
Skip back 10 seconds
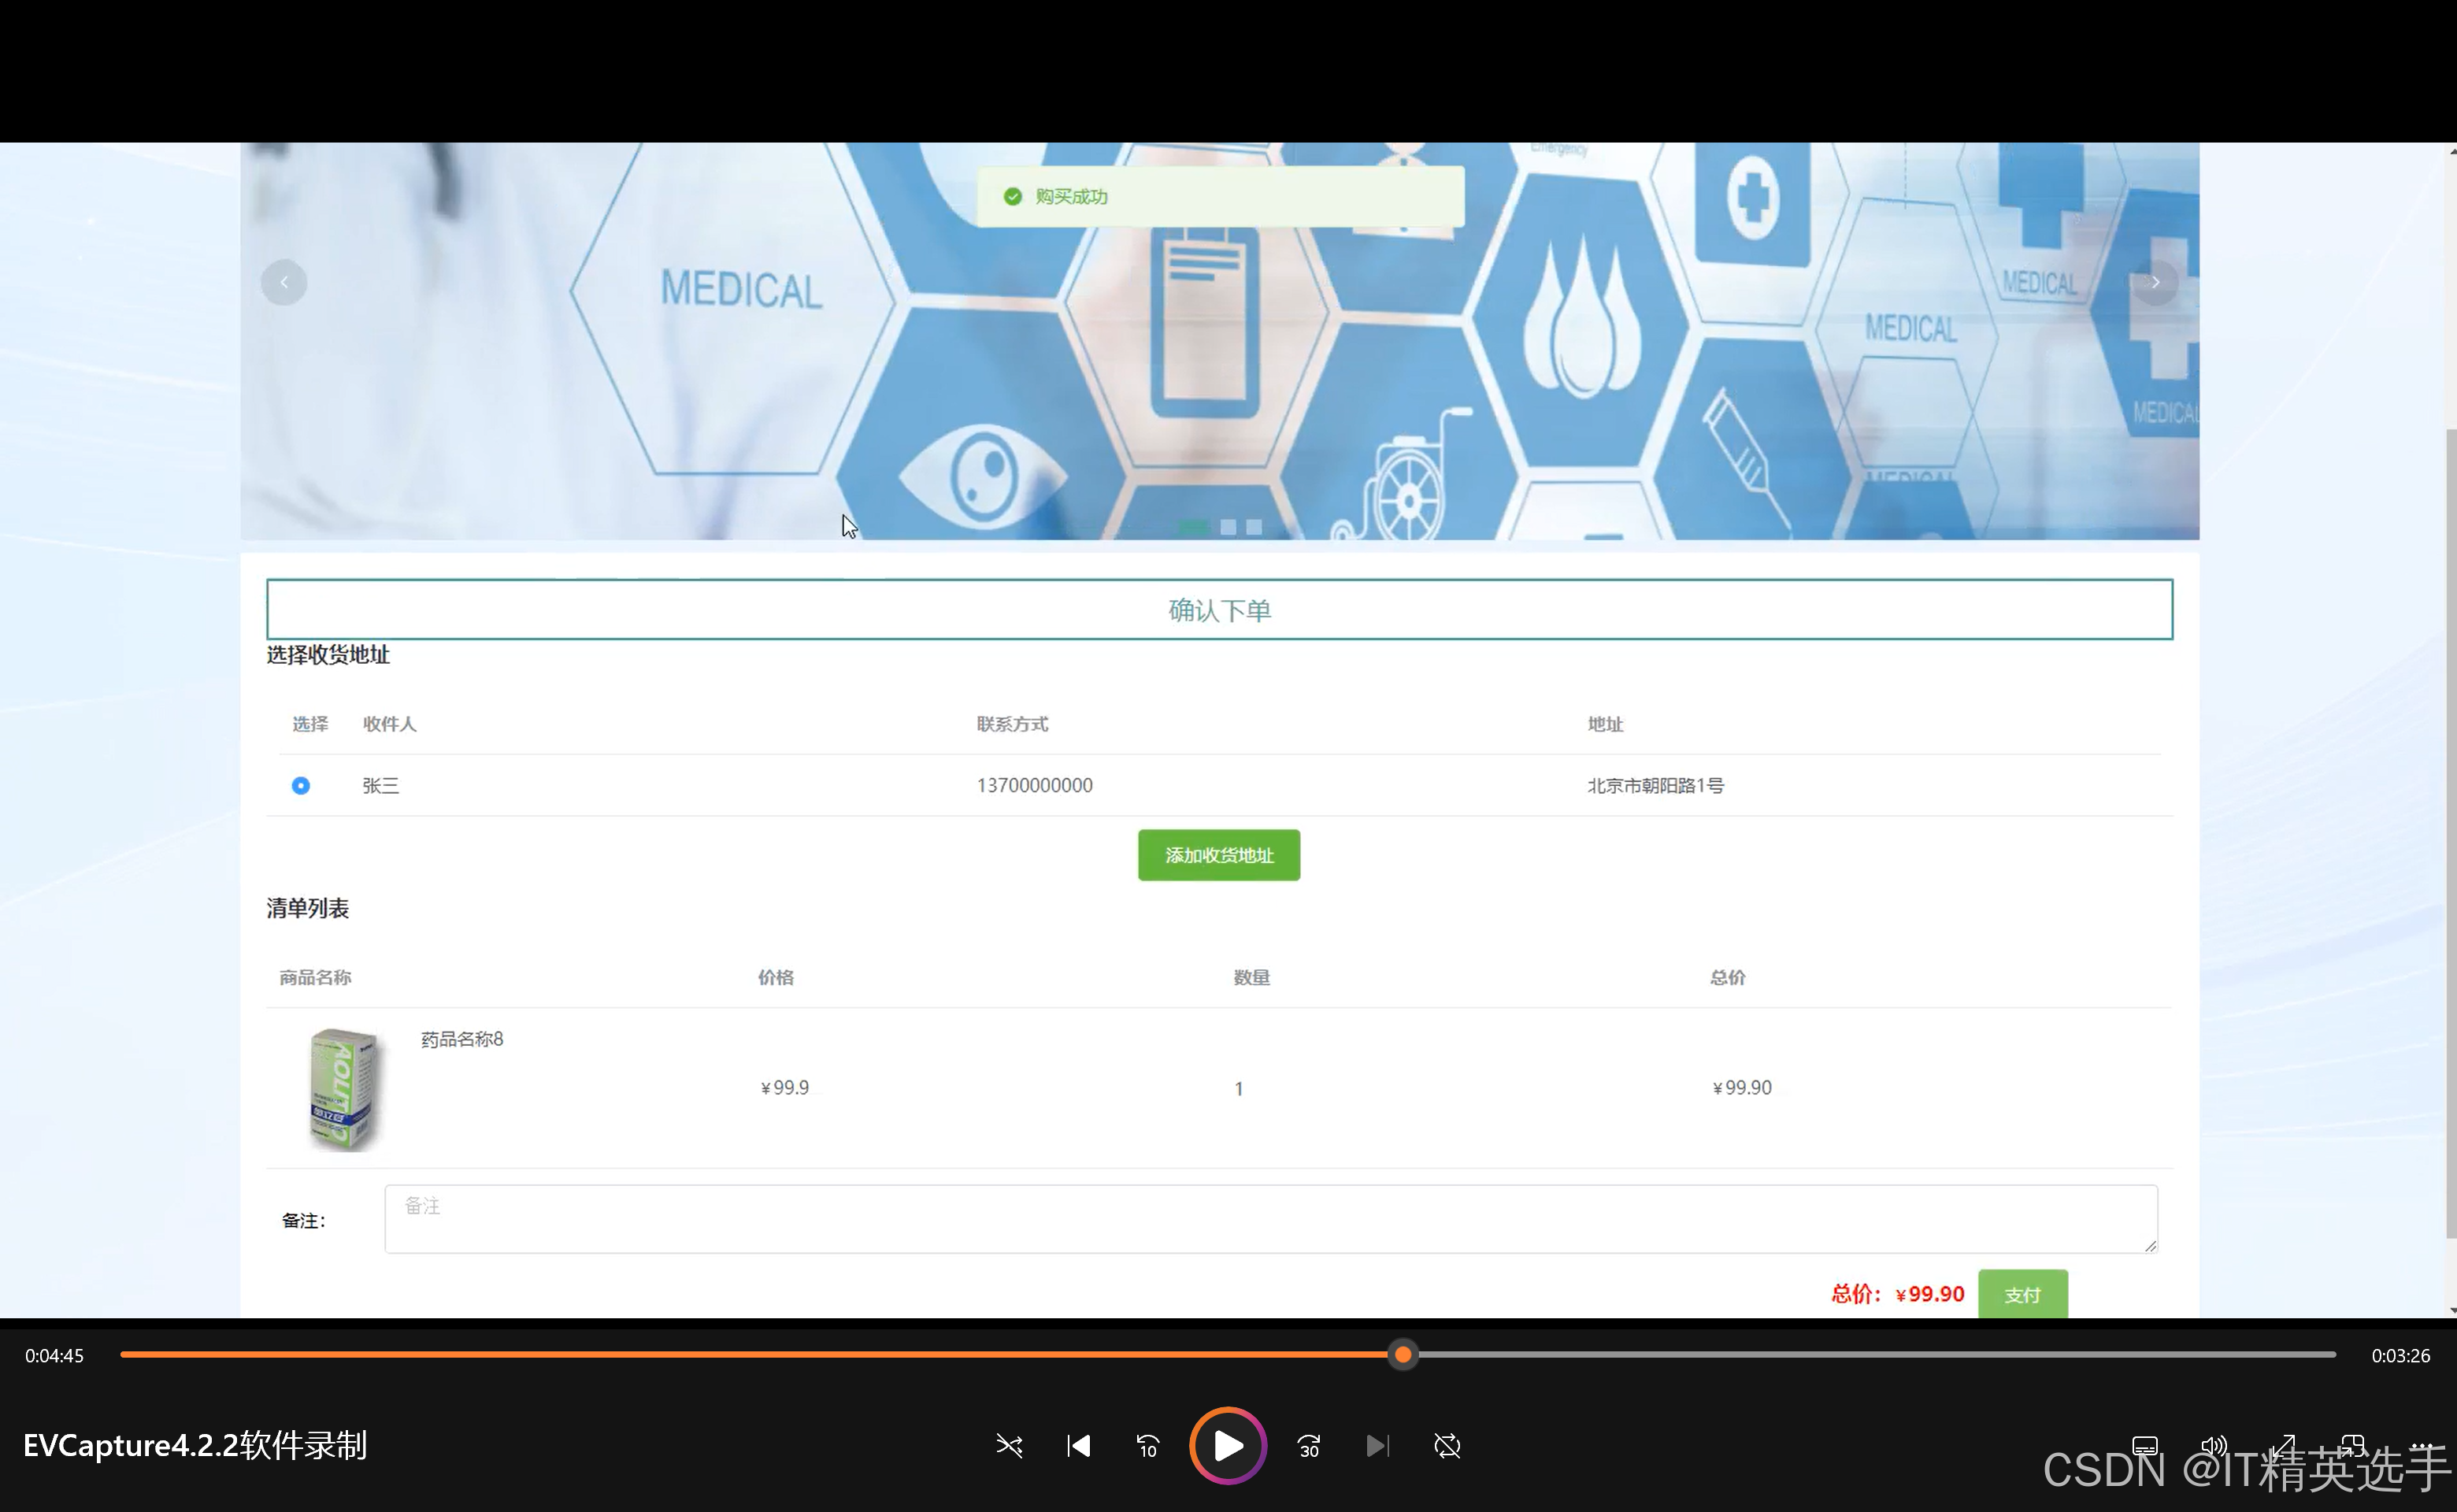[1147, 1446]
